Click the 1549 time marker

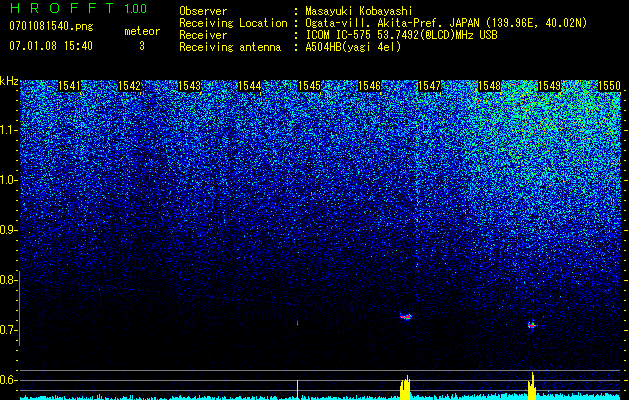click(x=549, y=86)
